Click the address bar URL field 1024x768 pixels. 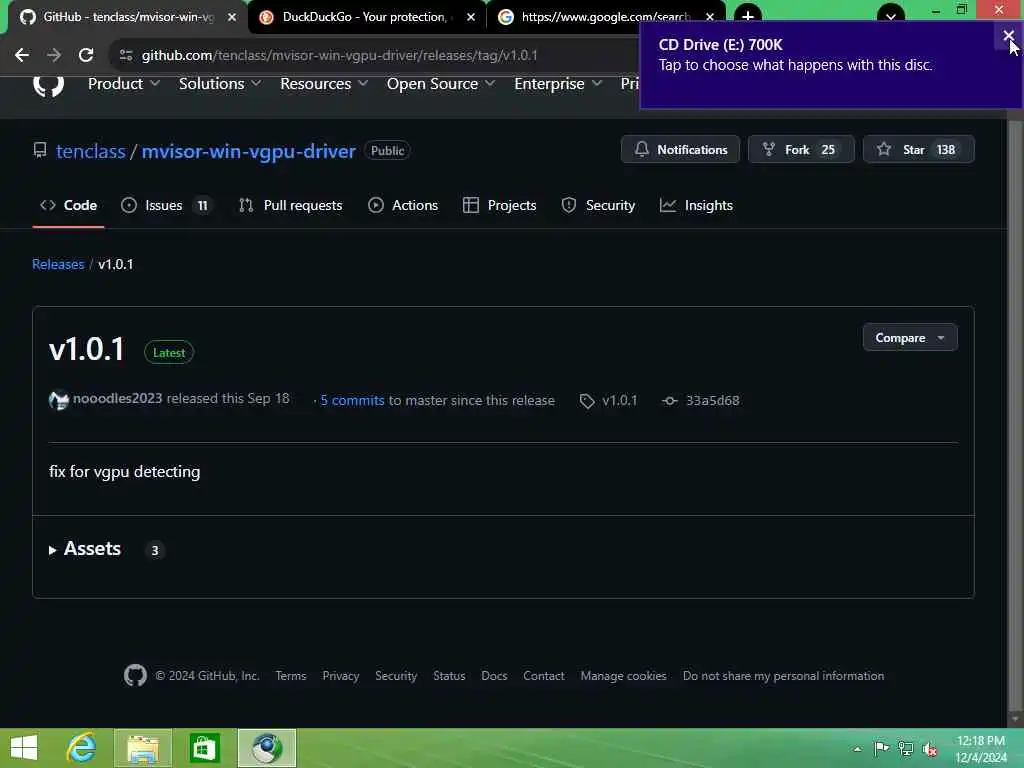340,56
